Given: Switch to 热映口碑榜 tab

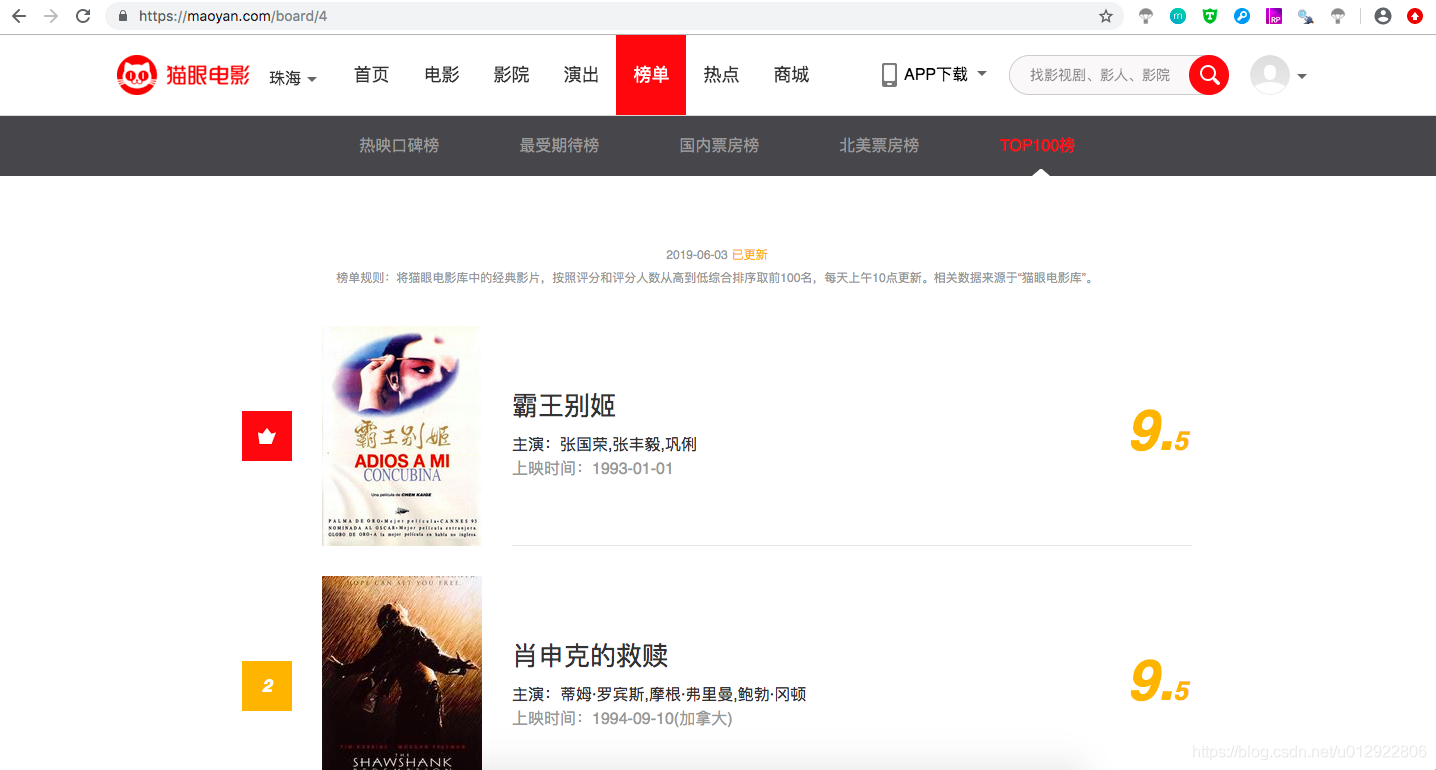Looking at the screenshot, I should tap(399, 145).
